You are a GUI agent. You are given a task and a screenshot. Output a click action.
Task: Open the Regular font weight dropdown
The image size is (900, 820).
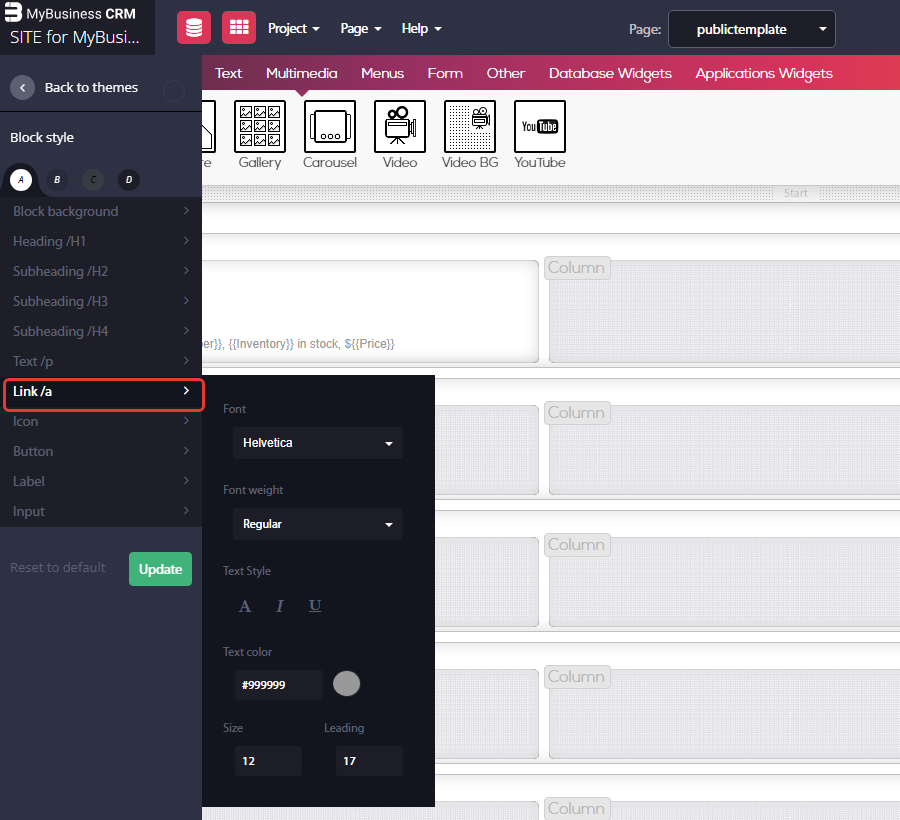click(x=318, y=524)
